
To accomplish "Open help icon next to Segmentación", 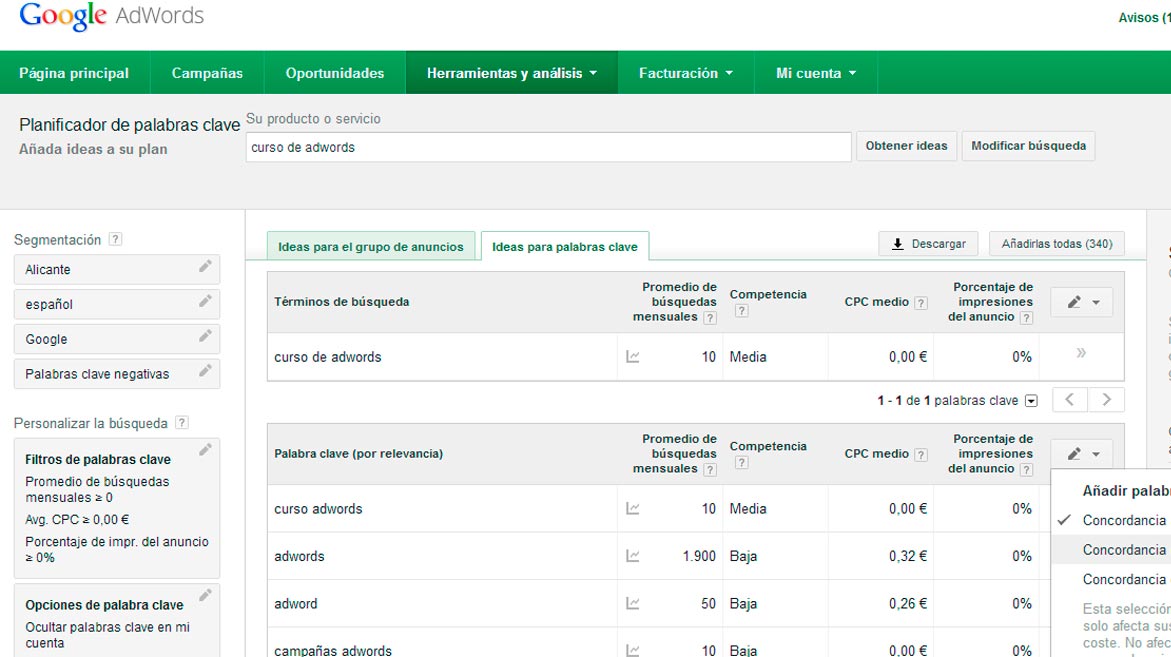I will (115, 239).
